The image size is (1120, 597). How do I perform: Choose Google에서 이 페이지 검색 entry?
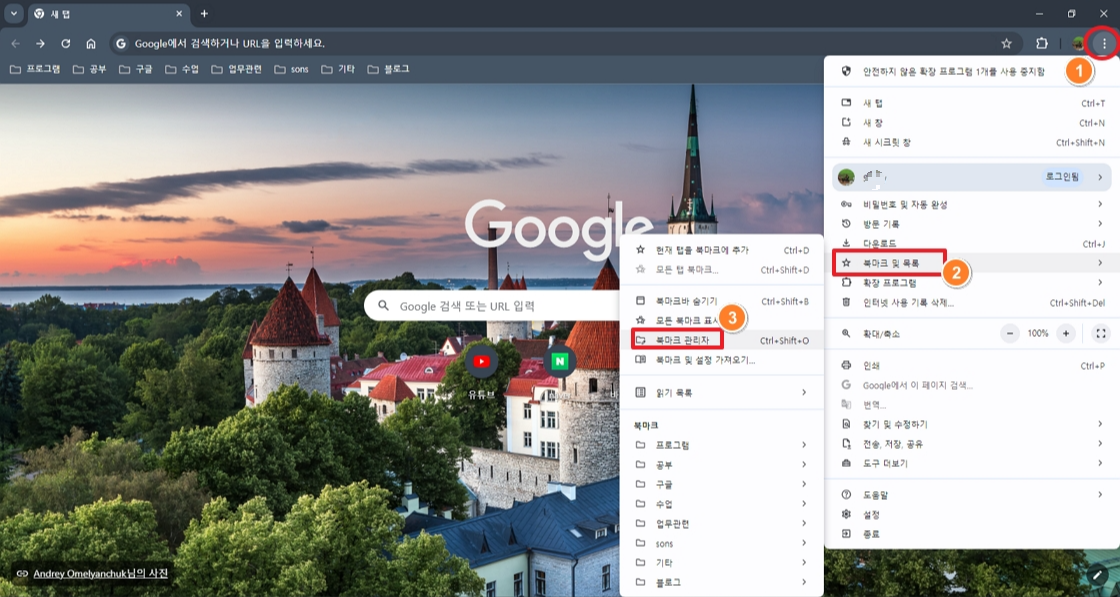(972, 385)
